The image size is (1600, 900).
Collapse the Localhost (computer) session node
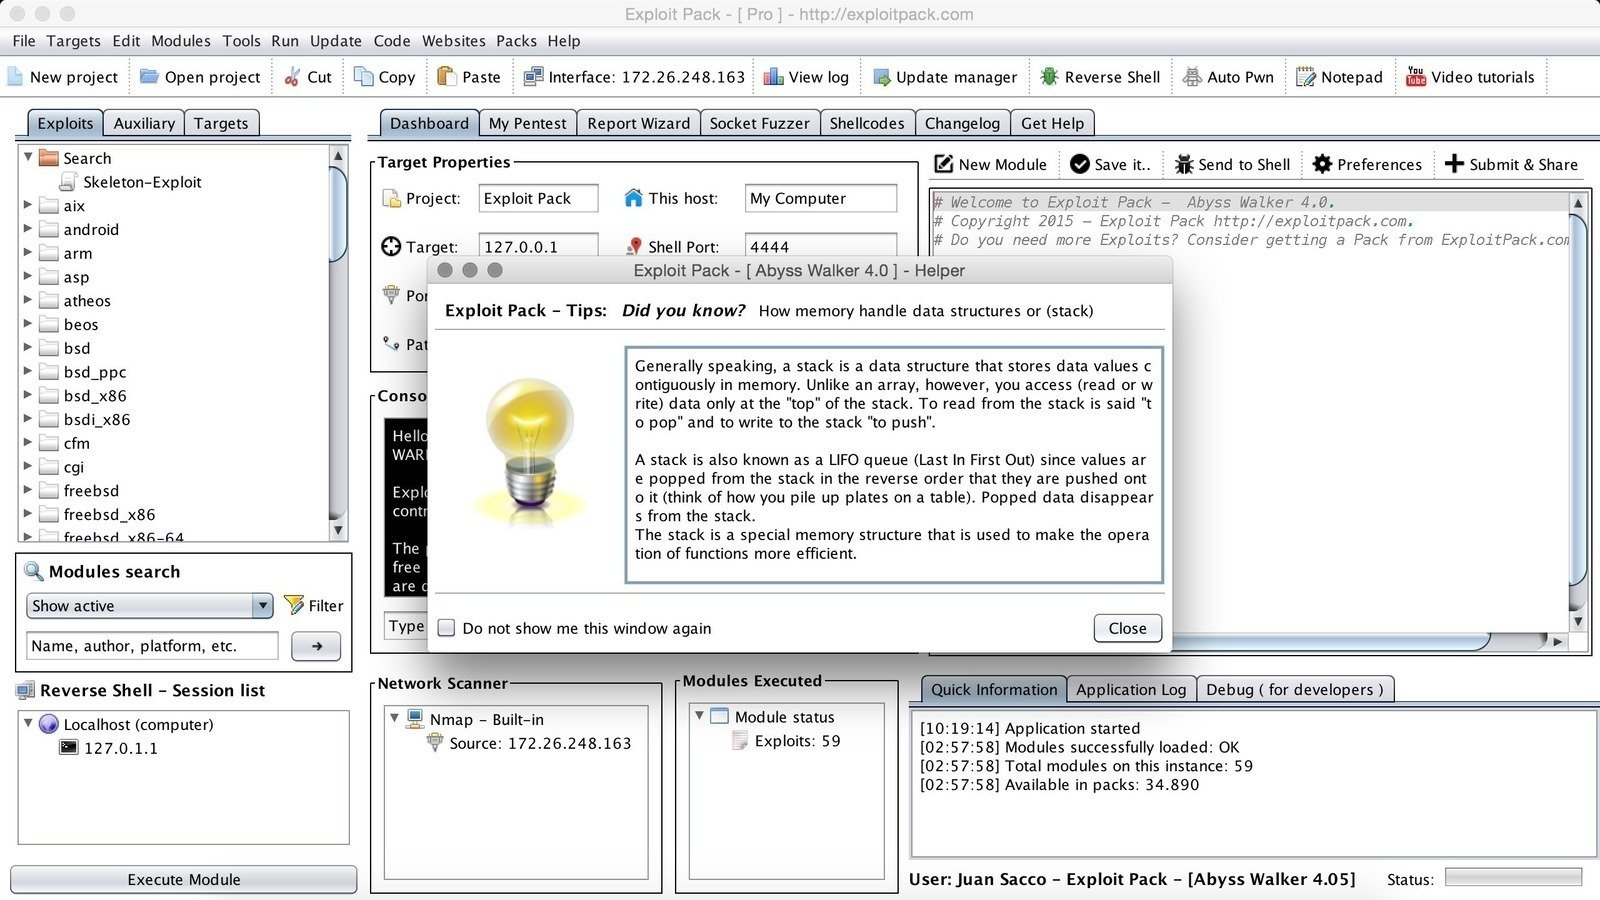[28, 723]
